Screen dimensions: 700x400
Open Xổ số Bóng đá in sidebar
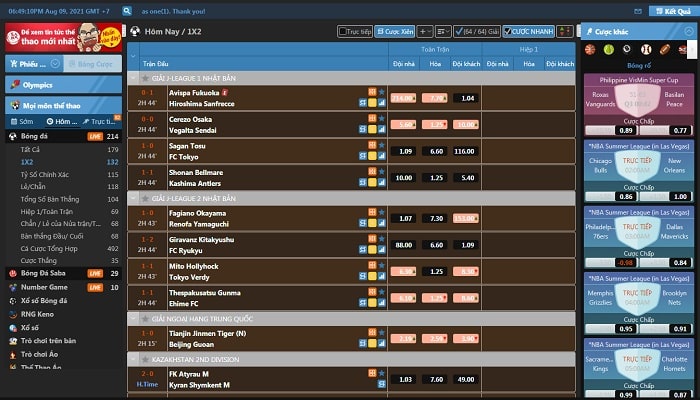(x=44, y=301)
